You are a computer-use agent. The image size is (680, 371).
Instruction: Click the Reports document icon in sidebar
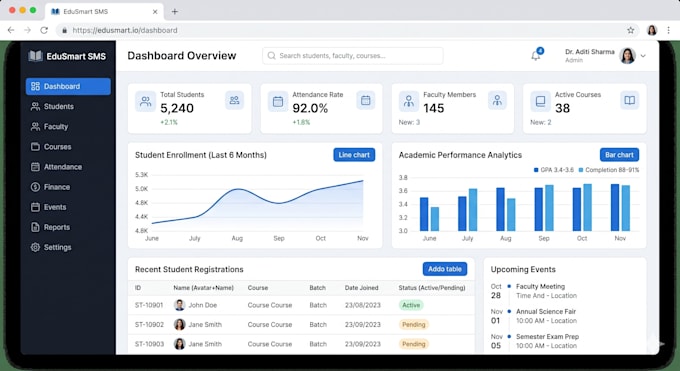(x=35, y=227)
